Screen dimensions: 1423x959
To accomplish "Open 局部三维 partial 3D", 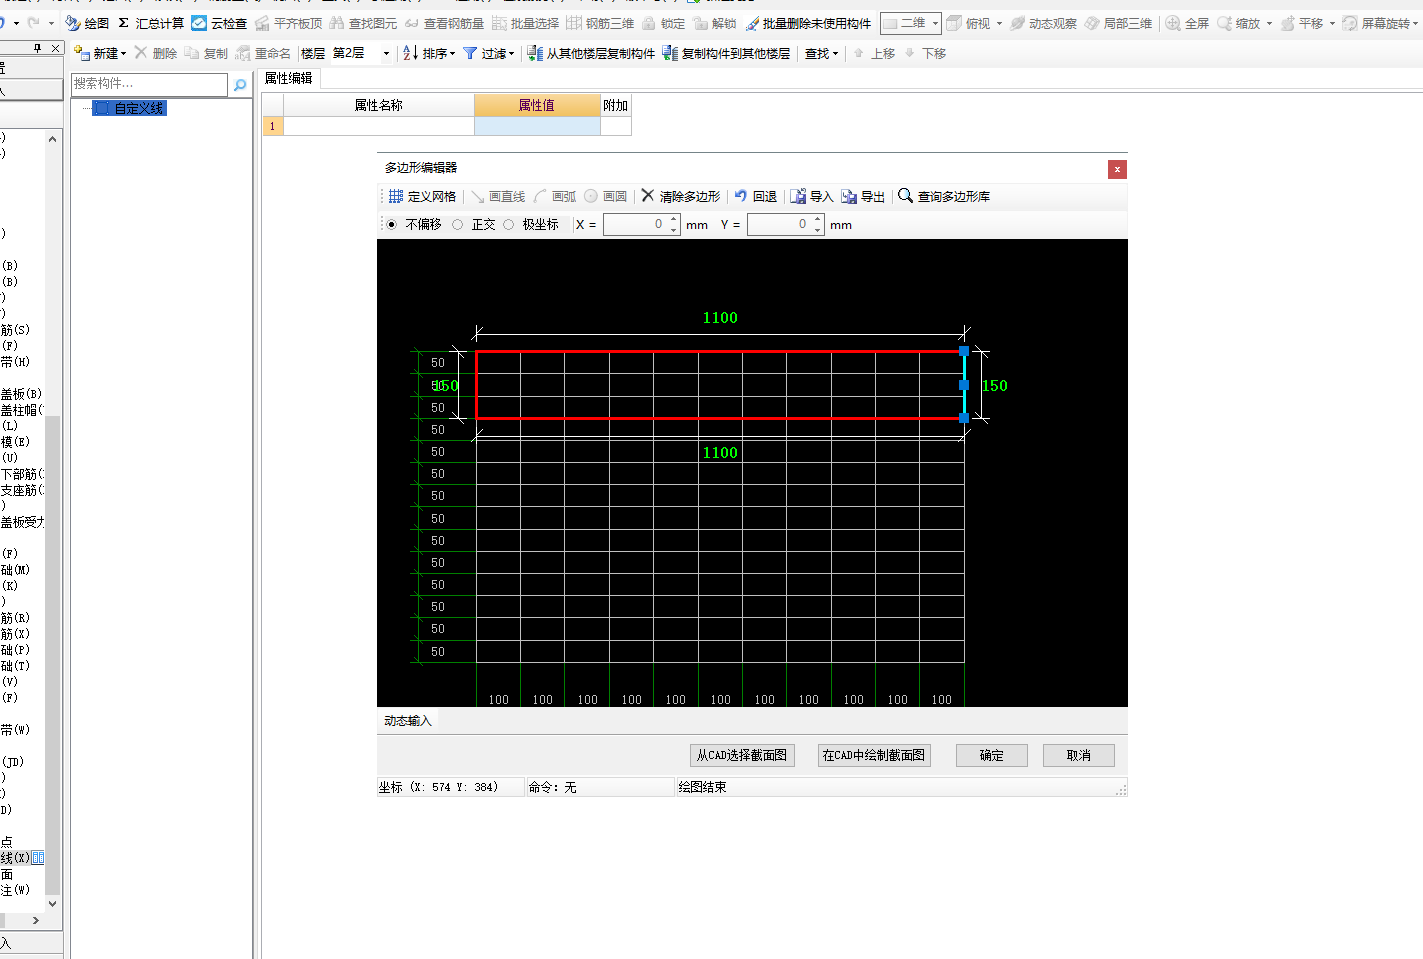I will click(x=1119, y=23).
